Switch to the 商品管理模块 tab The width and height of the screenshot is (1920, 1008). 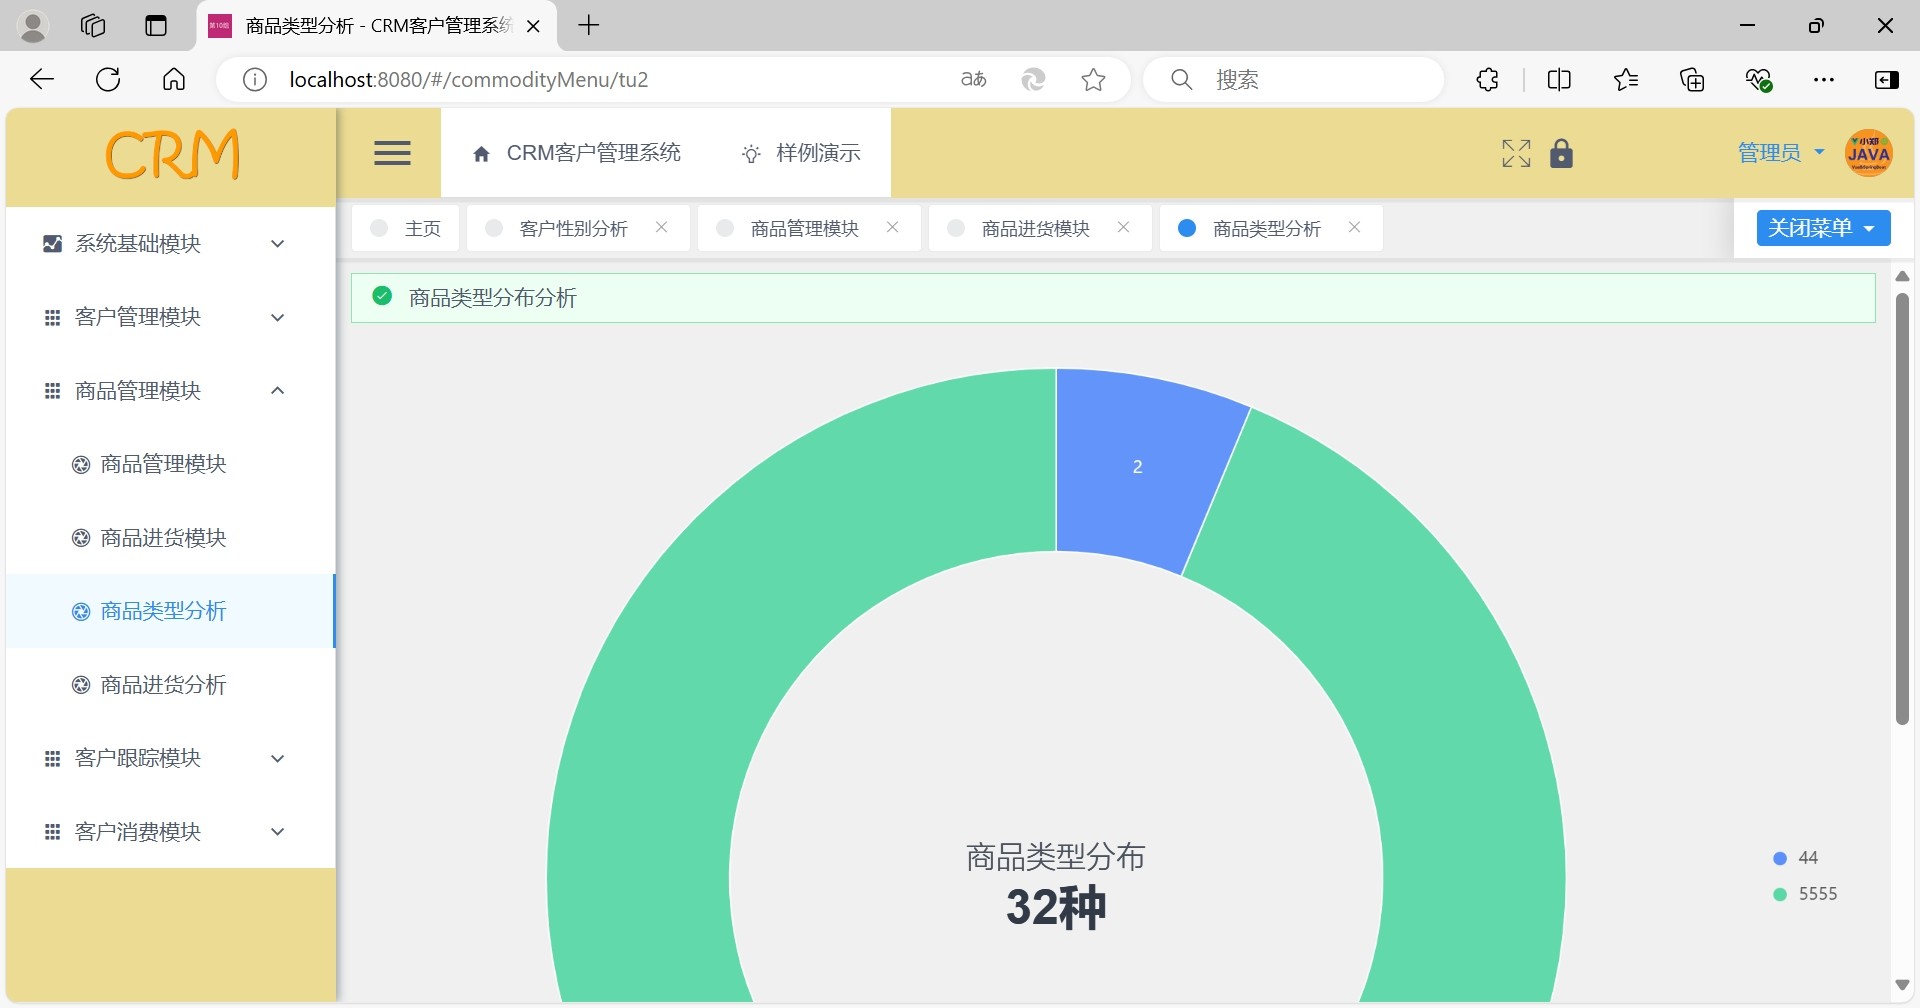[804, 229]
